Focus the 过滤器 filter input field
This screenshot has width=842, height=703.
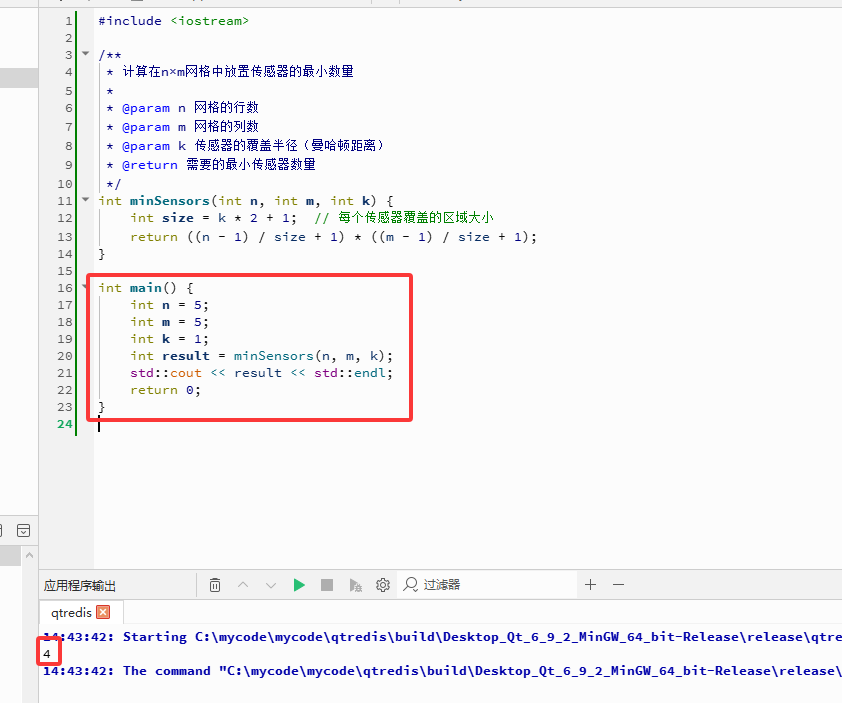[486, 584]
